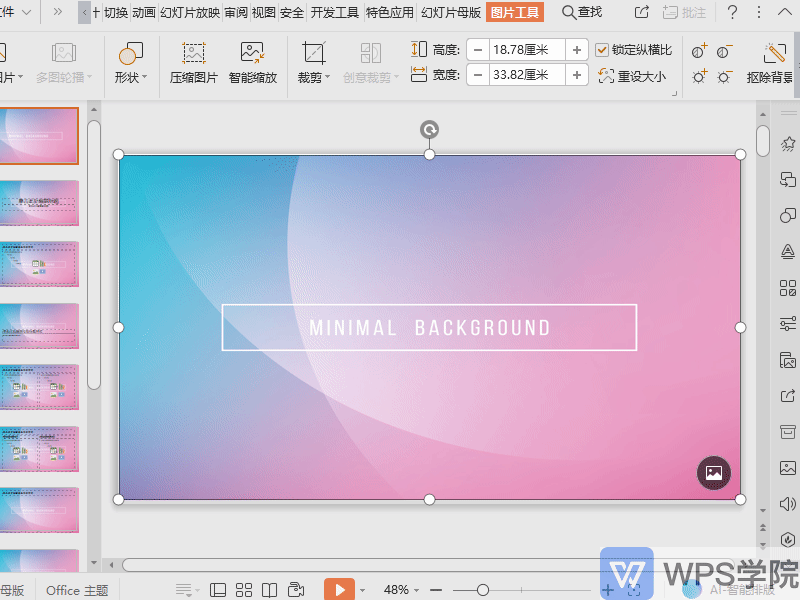This screenshot has width=800, height=600.
Task: Click the 智能缩放 smart zoom icon
Action: pos(253,53)
